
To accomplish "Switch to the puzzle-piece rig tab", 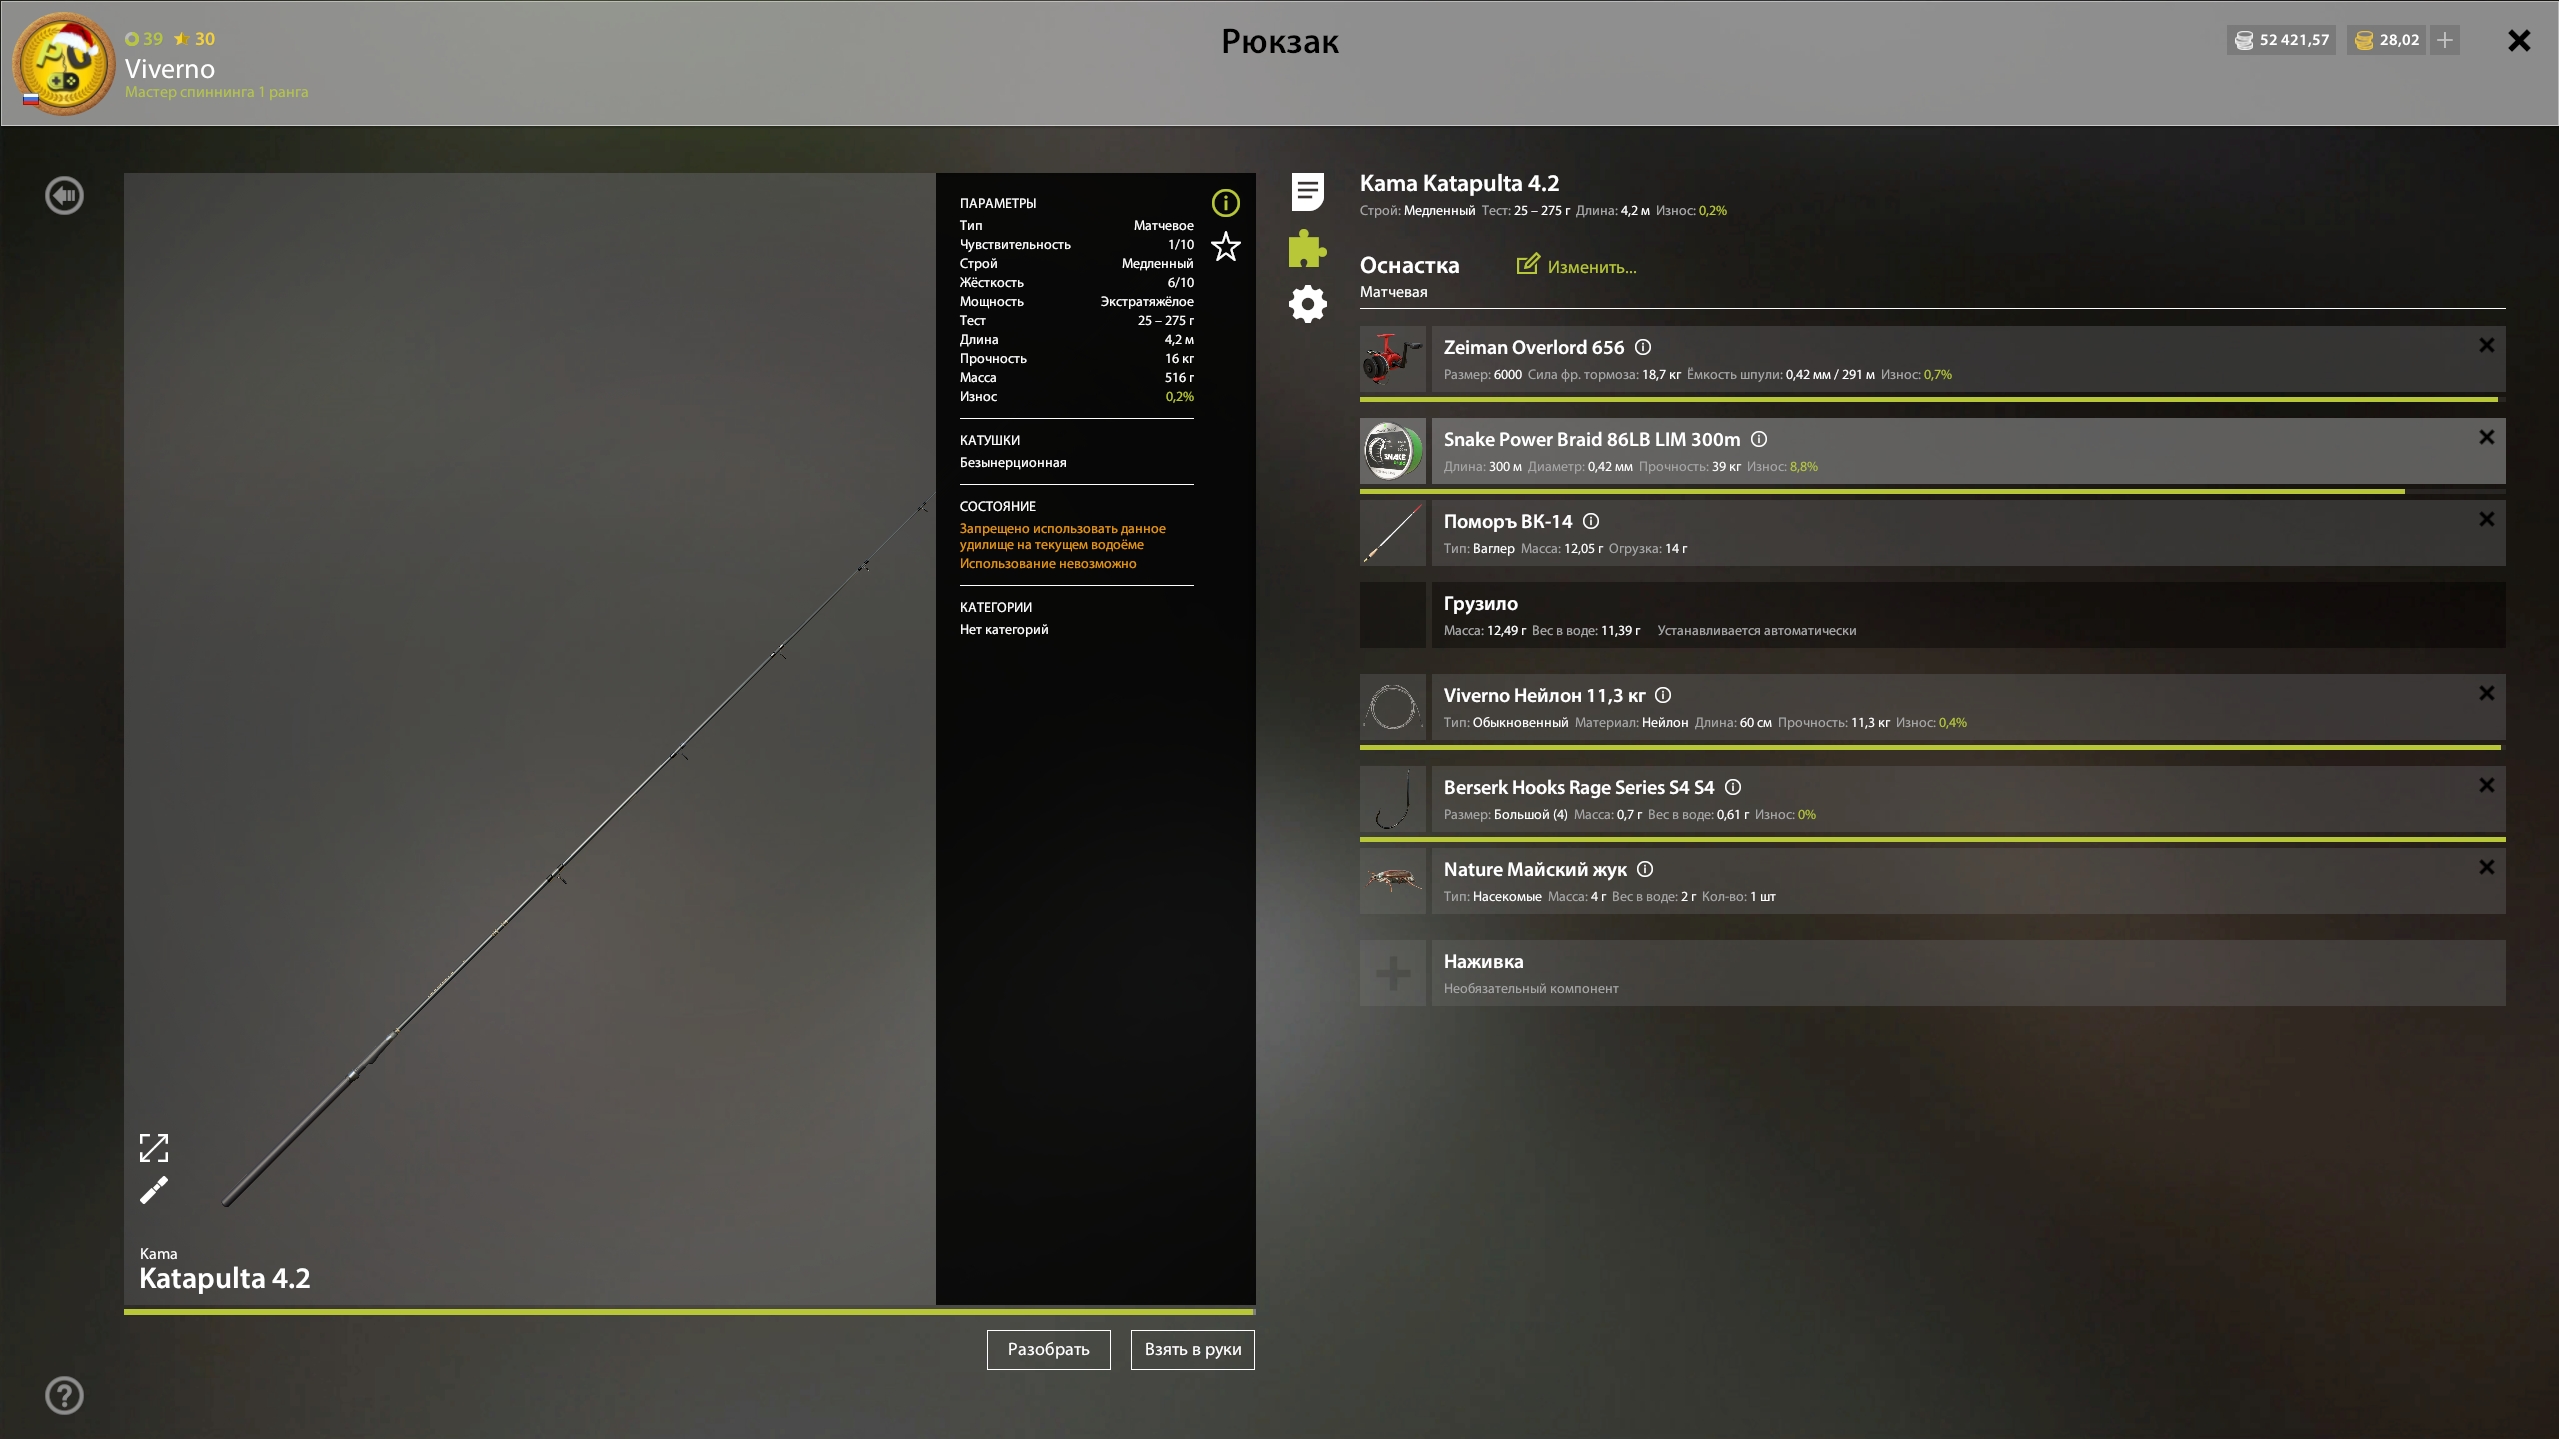I will point(1307,248).
